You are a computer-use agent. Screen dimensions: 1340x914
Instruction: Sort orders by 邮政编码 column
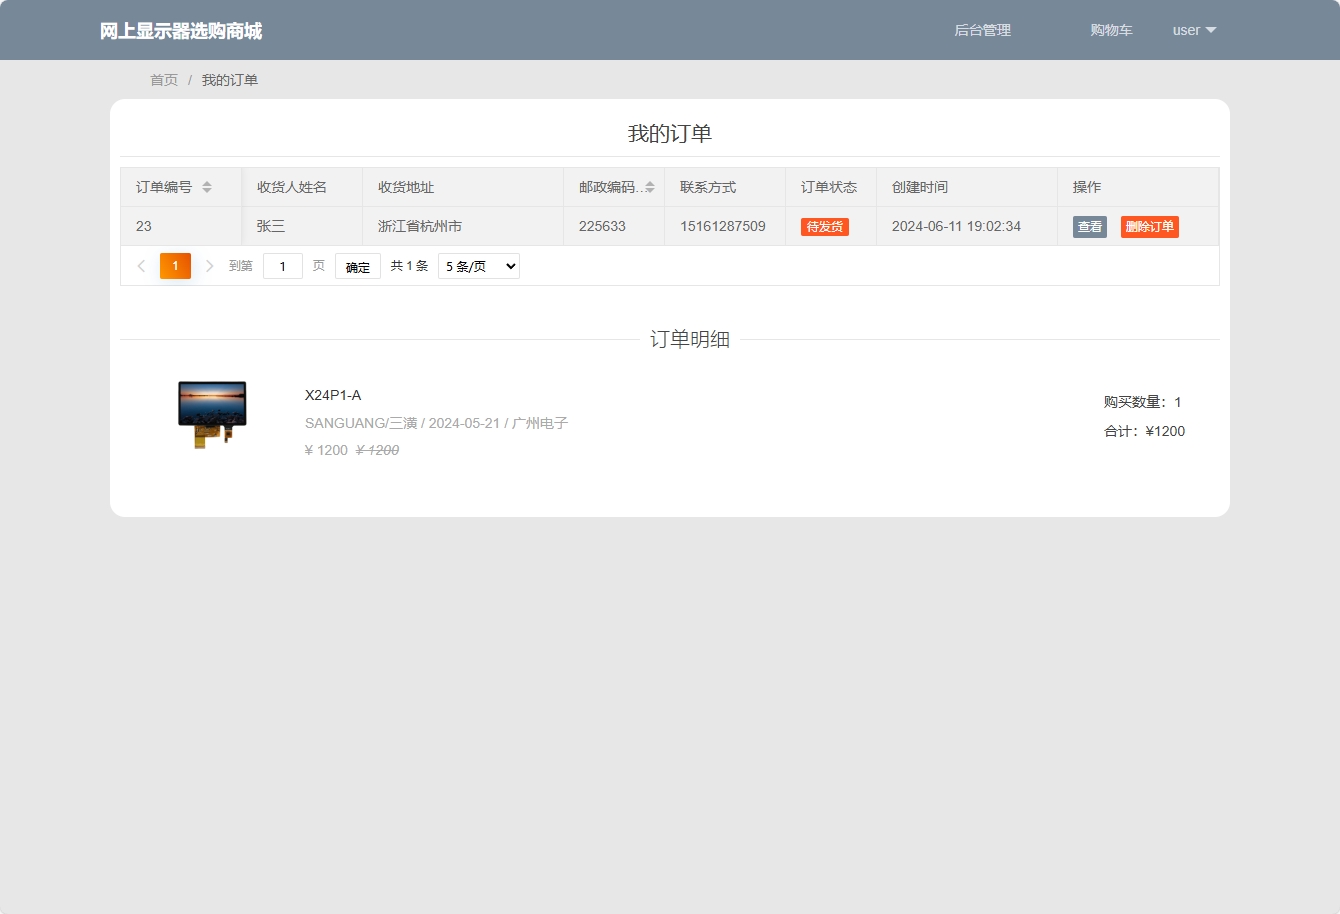point(649,186)
